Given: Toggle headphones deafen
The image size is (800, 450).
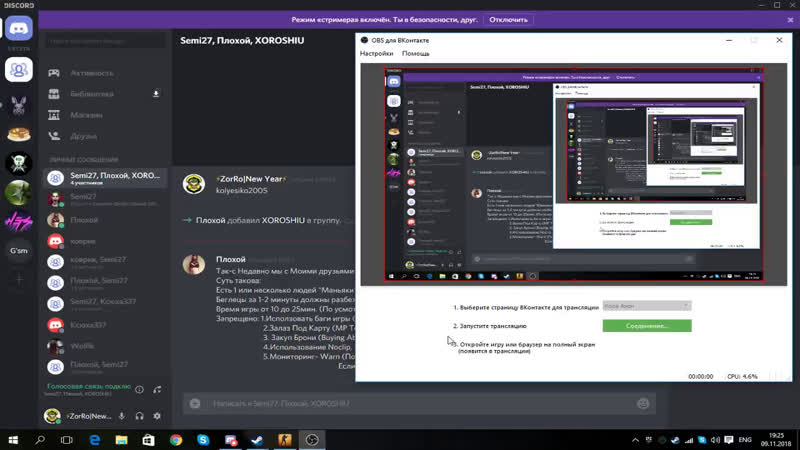Looking at the screenshot, I should tap(139, 416).
